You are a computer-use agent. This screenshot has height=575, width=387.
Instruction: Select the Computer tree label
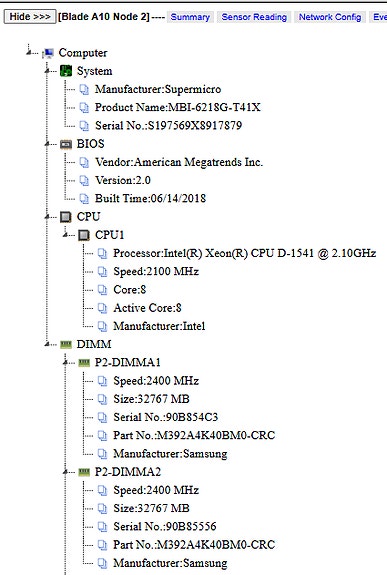coord(83,53)
